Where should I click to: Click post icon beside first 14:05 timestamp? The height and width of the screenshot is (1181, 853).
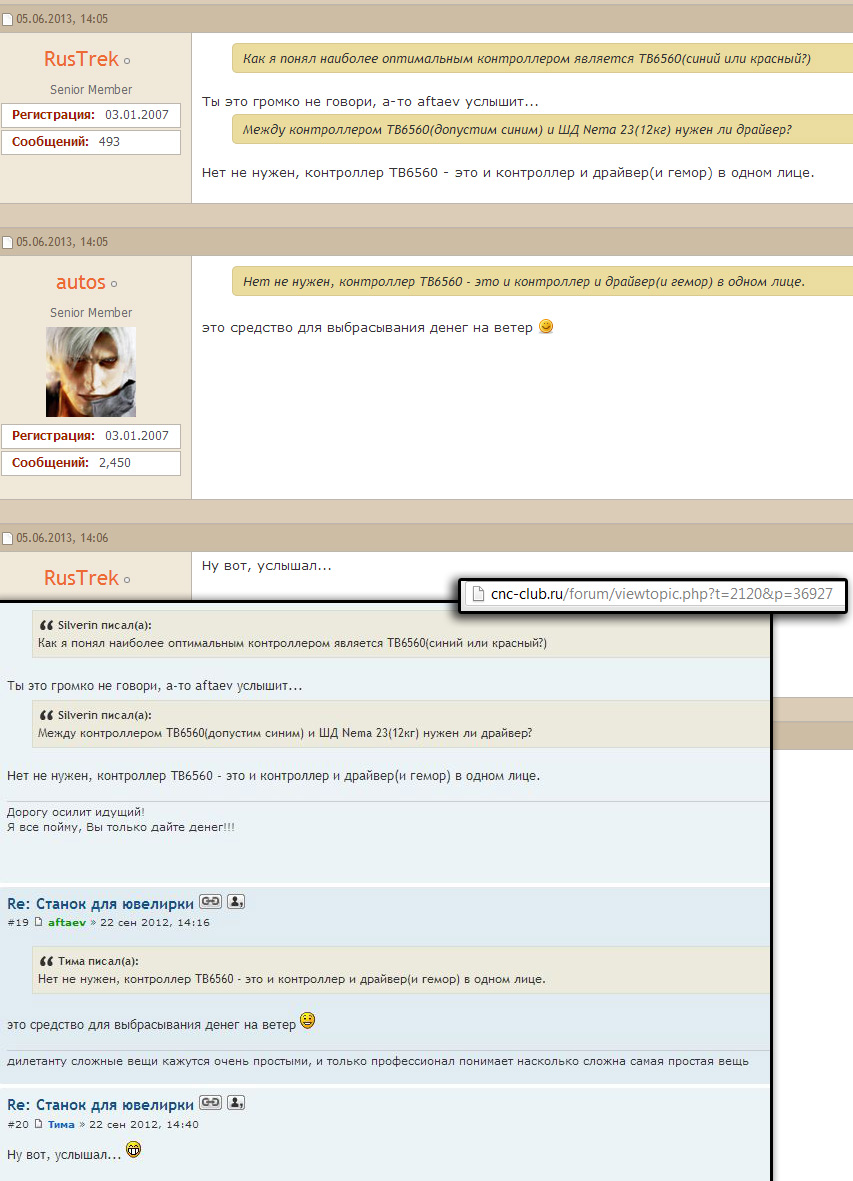[8, 20]
